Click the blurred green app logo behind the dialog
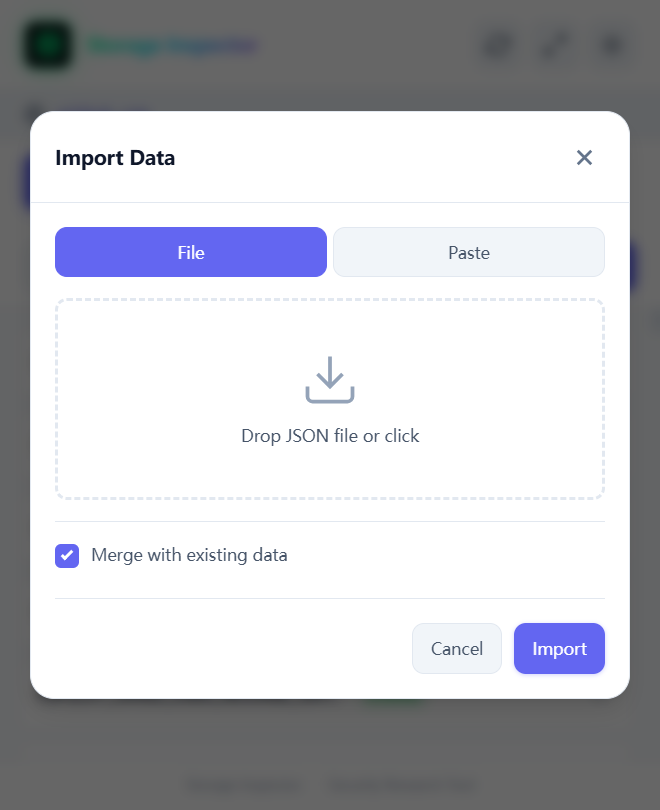660x810 pixels. pos(48,45)
